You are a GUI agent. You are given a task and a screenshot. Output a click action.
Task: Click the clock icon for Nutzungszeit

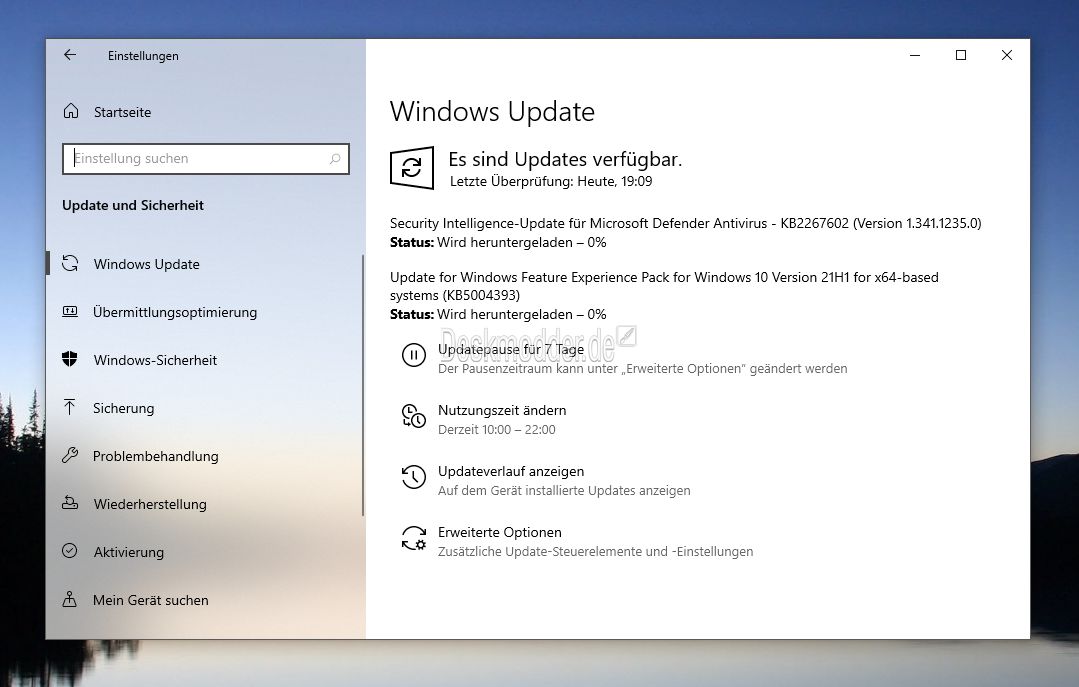point(414,416)
